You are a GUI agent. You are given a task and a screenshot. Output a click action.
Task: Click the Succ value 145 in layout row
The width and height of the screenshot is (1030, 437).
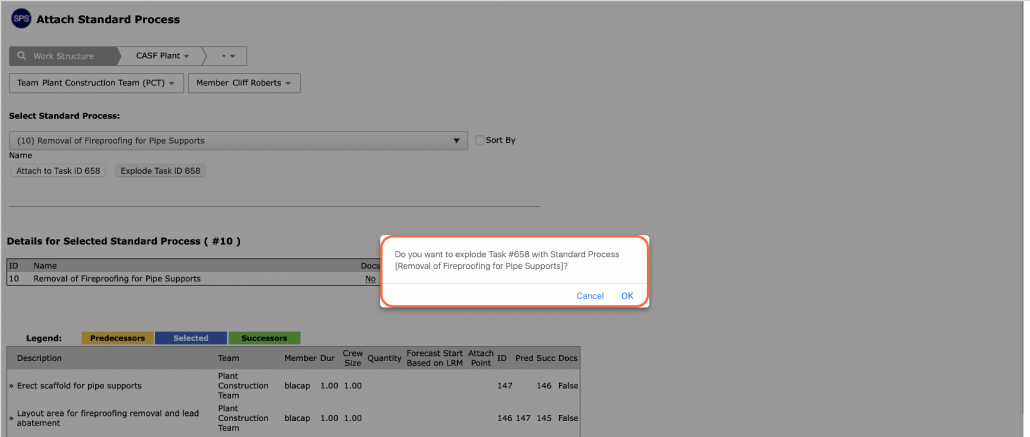point(544,418)
